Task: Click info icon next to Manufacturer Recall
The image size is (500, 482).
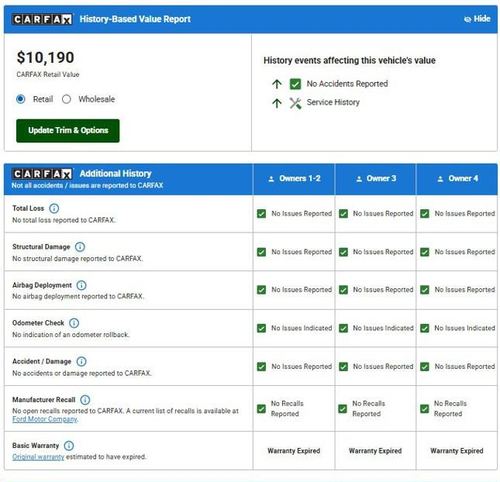Action: pos(85,399)
